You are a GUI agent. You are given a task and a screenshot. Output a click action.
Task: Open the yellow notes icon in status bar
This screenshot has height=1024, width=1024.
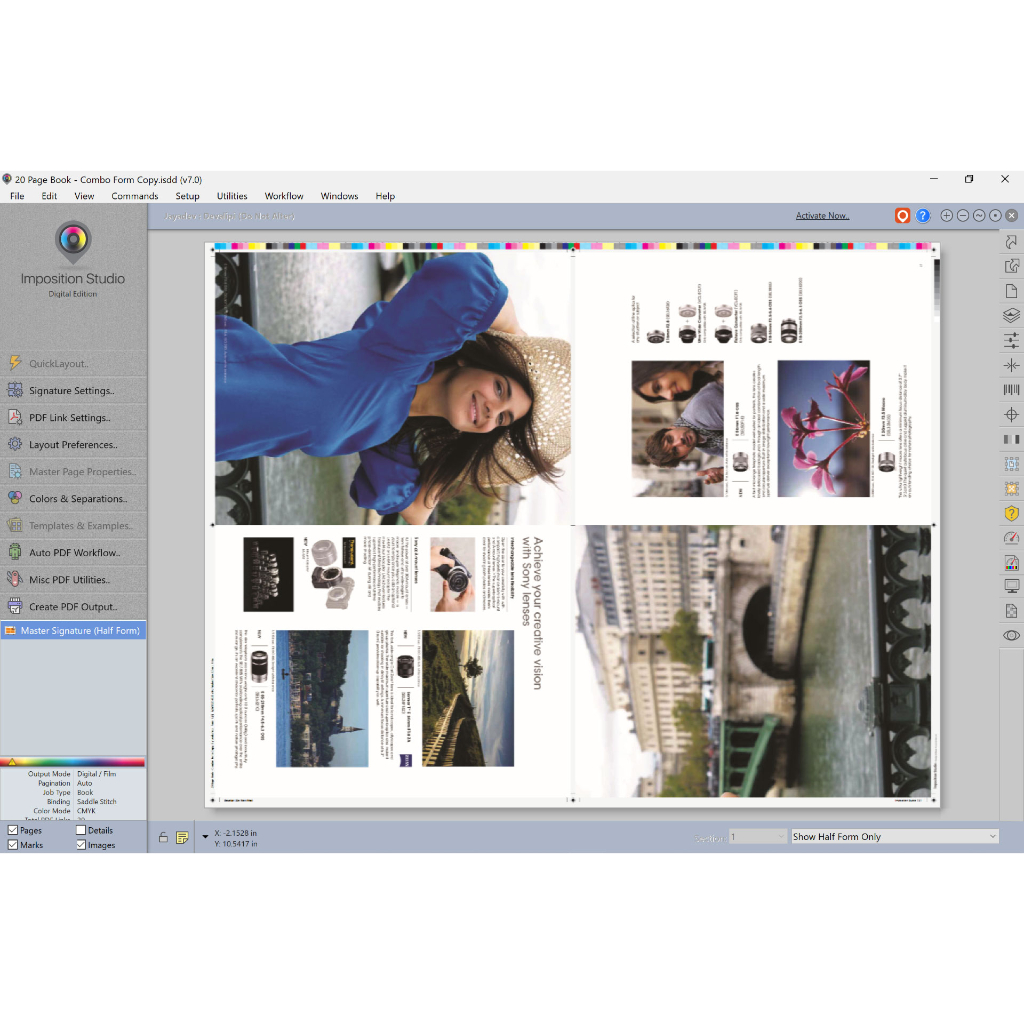[182, 837]
